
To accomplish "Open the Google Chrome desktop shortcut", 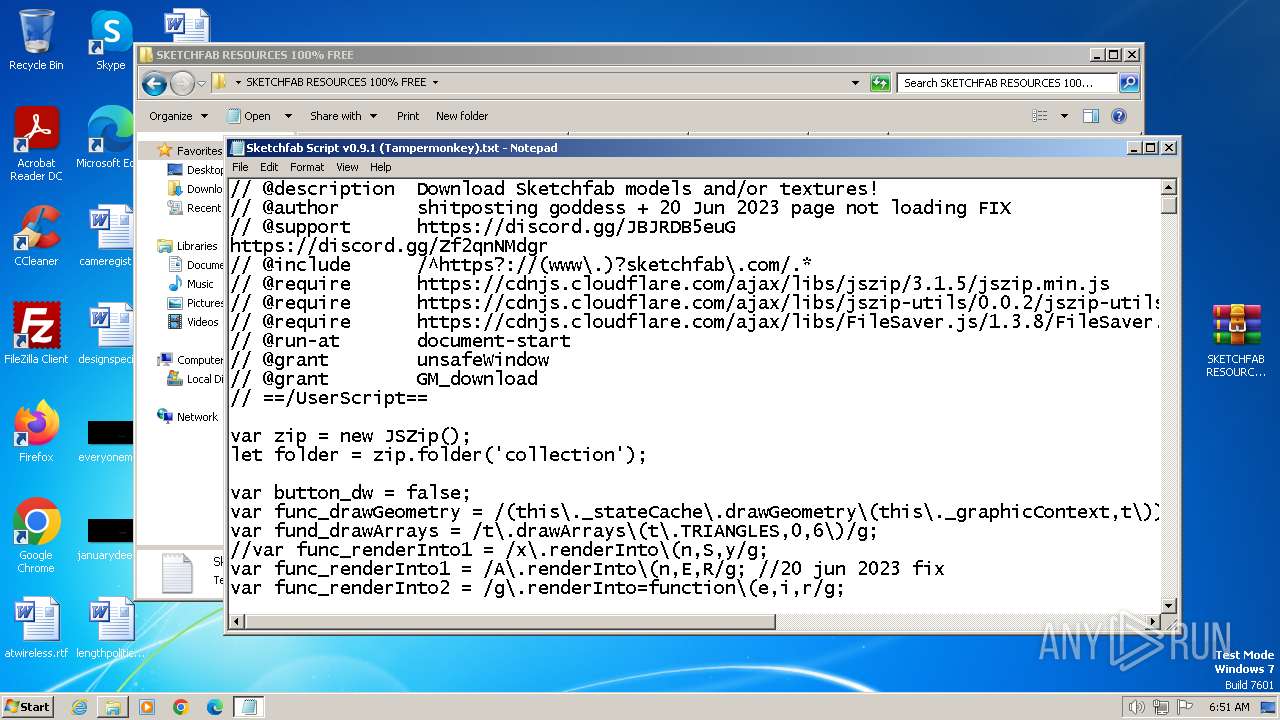I will 36,536.
